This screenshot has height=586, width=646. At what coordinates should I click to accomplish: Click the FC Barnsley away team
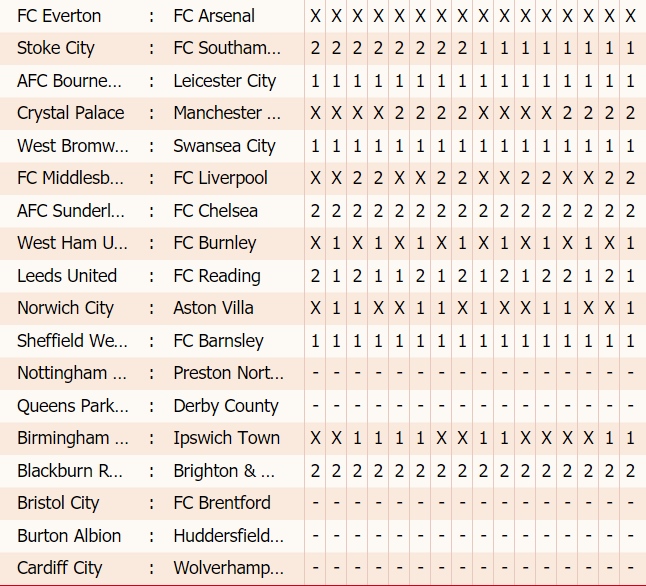(218, 341)
